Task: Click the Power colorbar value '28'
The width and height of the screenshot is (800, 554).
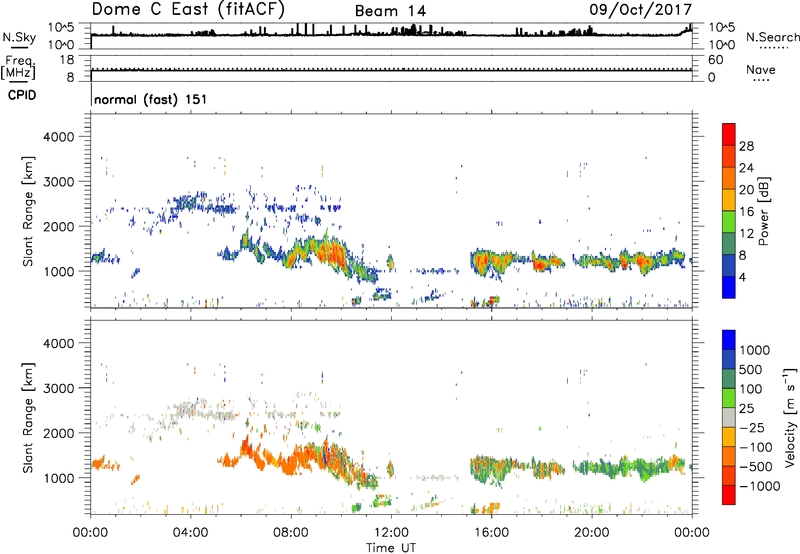Action: [x=746, y=146]
